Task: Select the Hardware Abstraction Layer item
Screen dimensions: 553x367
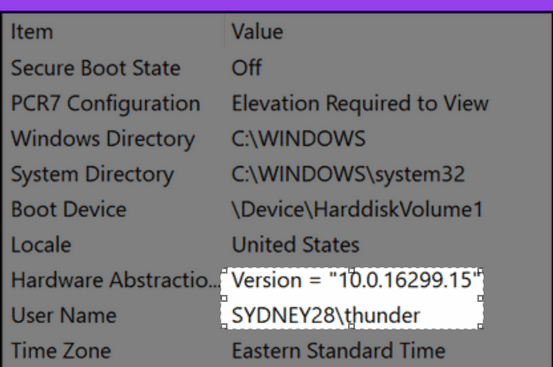Action: coord(115,280)
